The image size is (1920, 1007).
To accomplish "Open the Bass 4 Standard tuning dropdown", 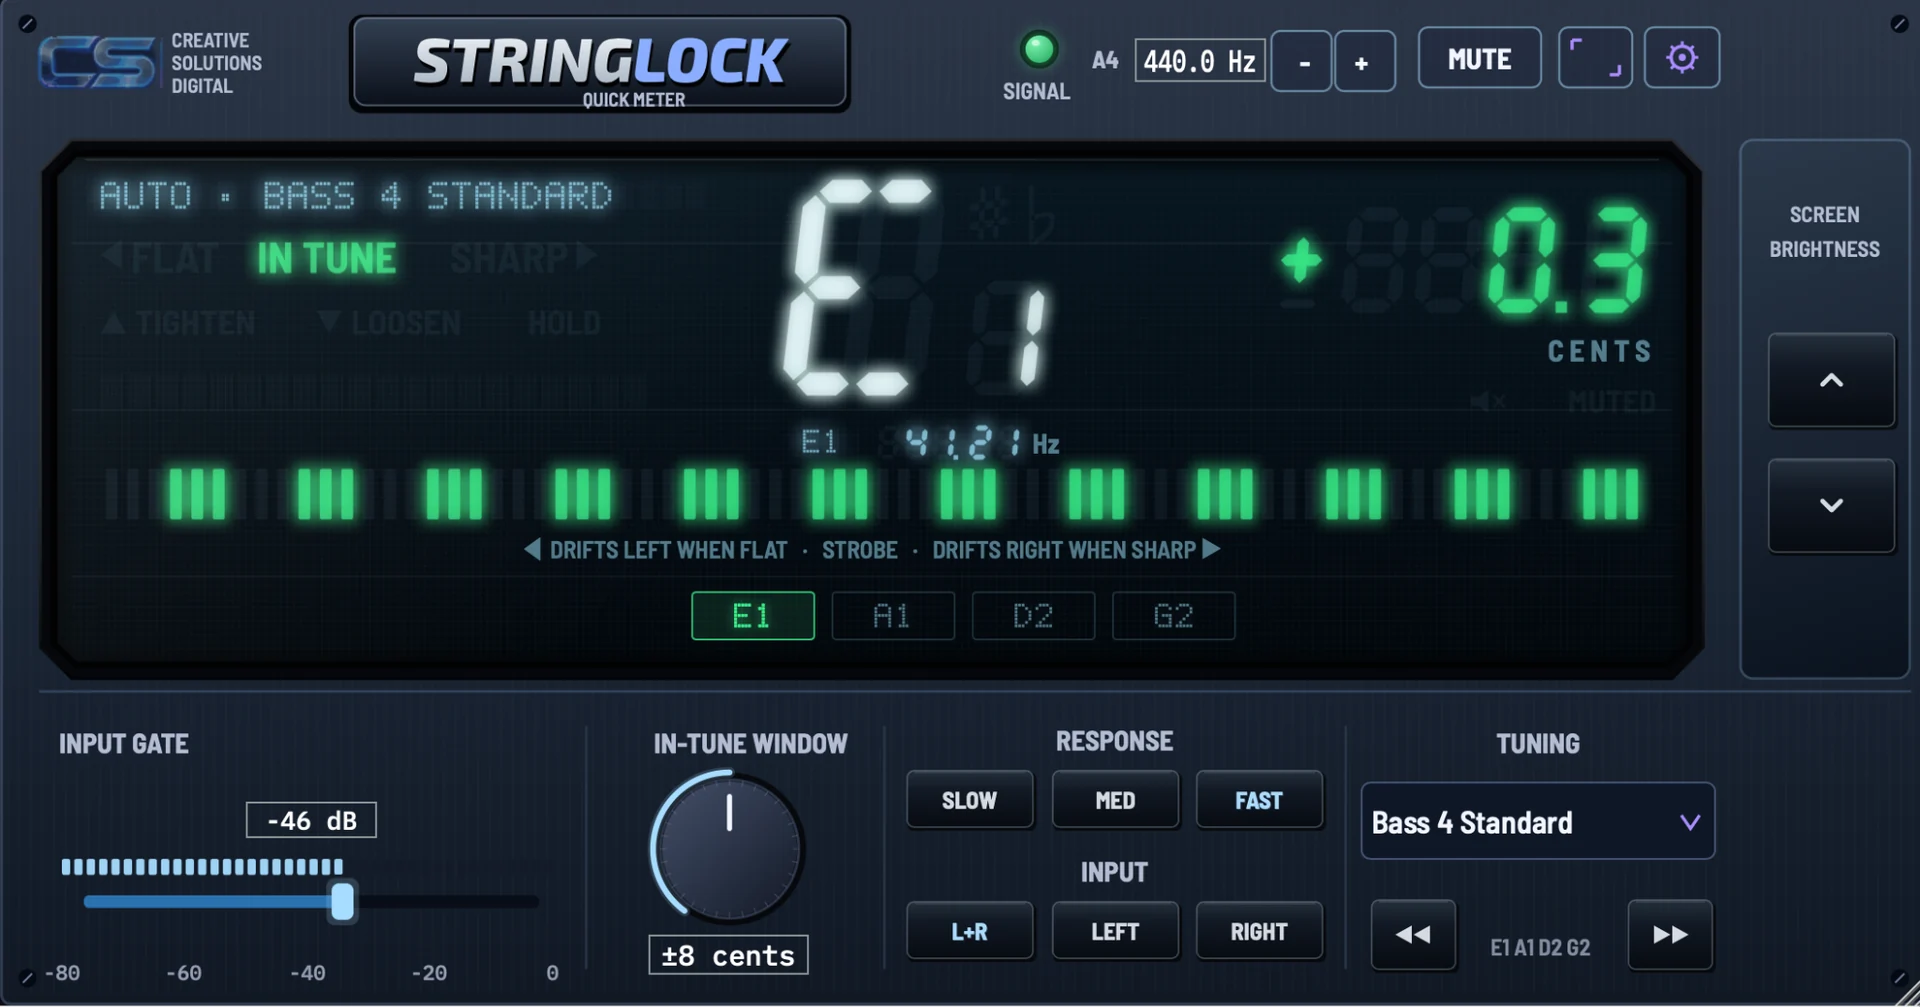I will pos(1538,822).
